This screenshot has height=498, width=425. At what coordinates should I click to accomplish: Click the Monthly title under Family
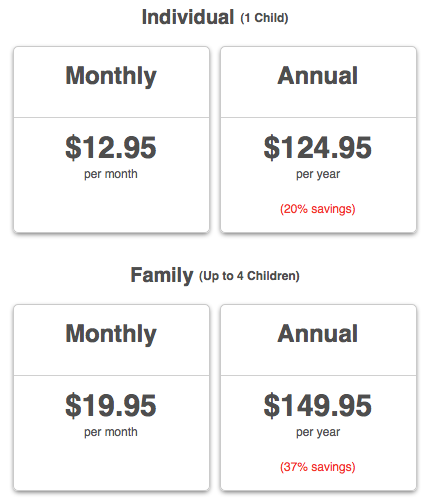(111, 334)
